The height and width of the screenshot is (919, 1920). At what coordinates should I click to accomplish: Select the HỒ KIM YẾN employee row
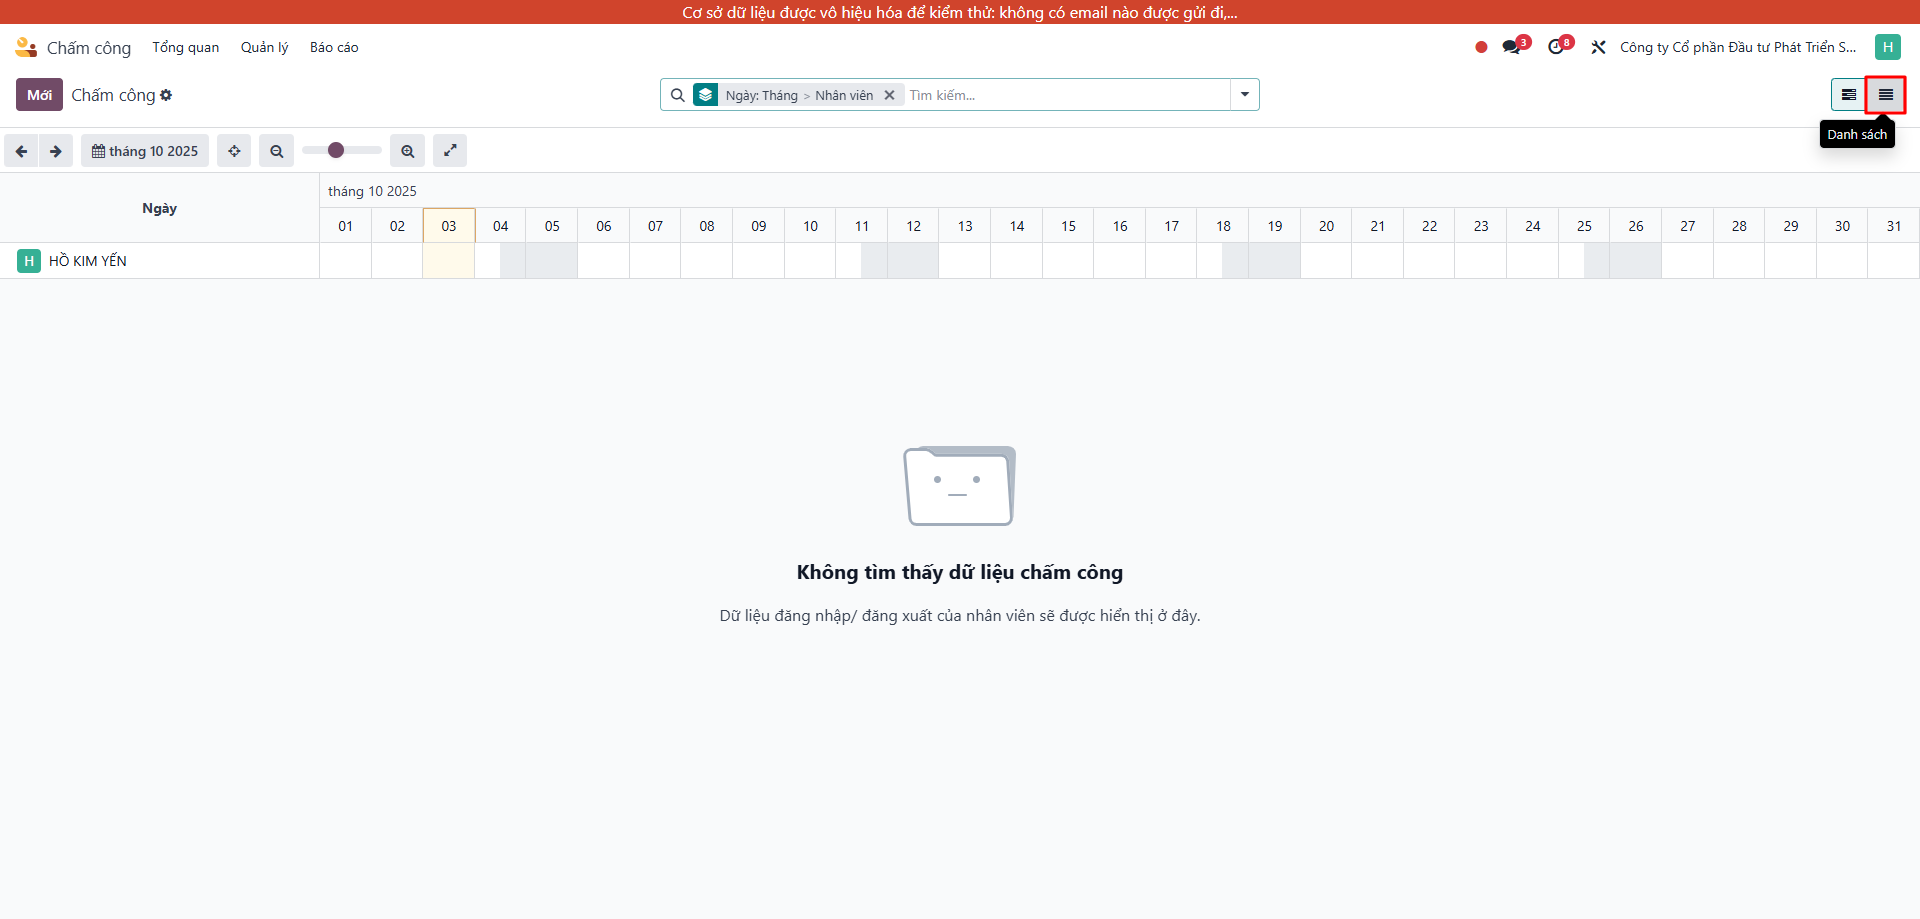tap(160, 261)
